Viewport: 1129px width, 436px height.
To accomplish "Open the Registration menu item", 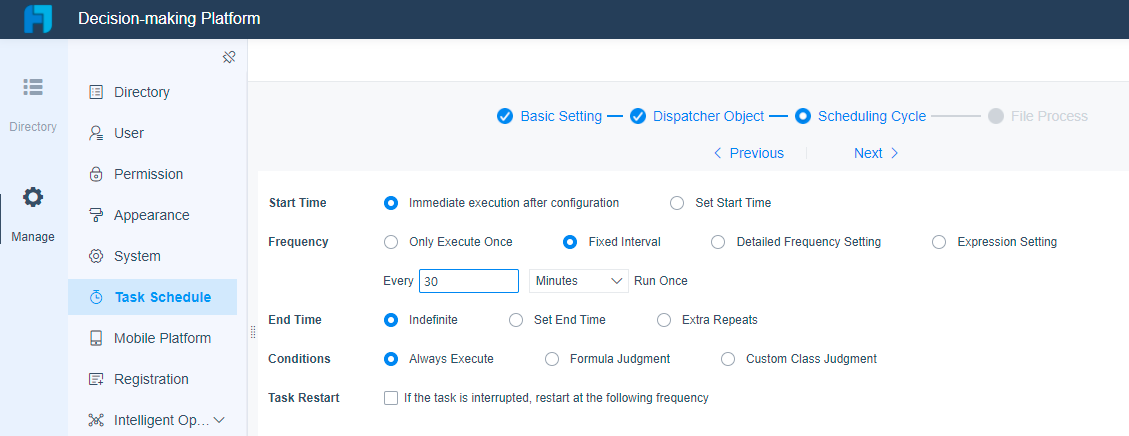I will coord(153,379).
